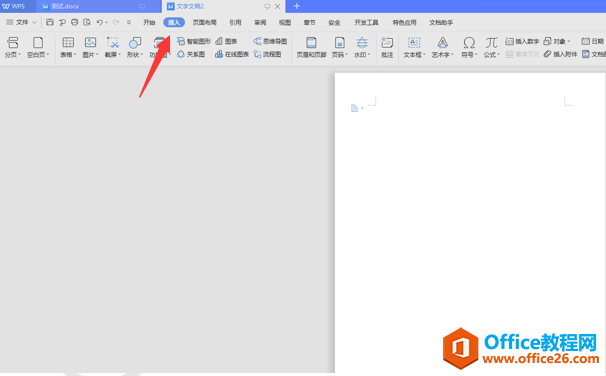Switch to the 页面布局 tab

(x=204, y=22)
